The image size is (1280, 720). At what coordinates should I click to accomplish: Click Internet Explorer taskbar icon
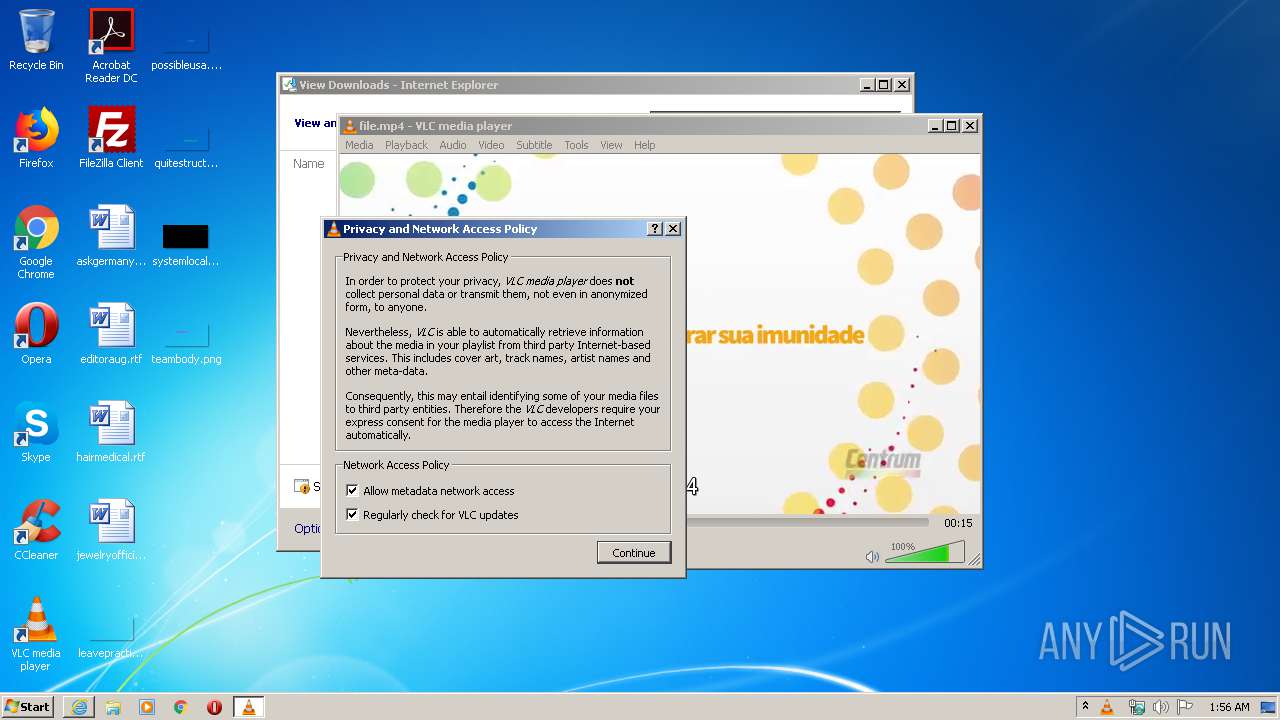click(x=79, y=707)
